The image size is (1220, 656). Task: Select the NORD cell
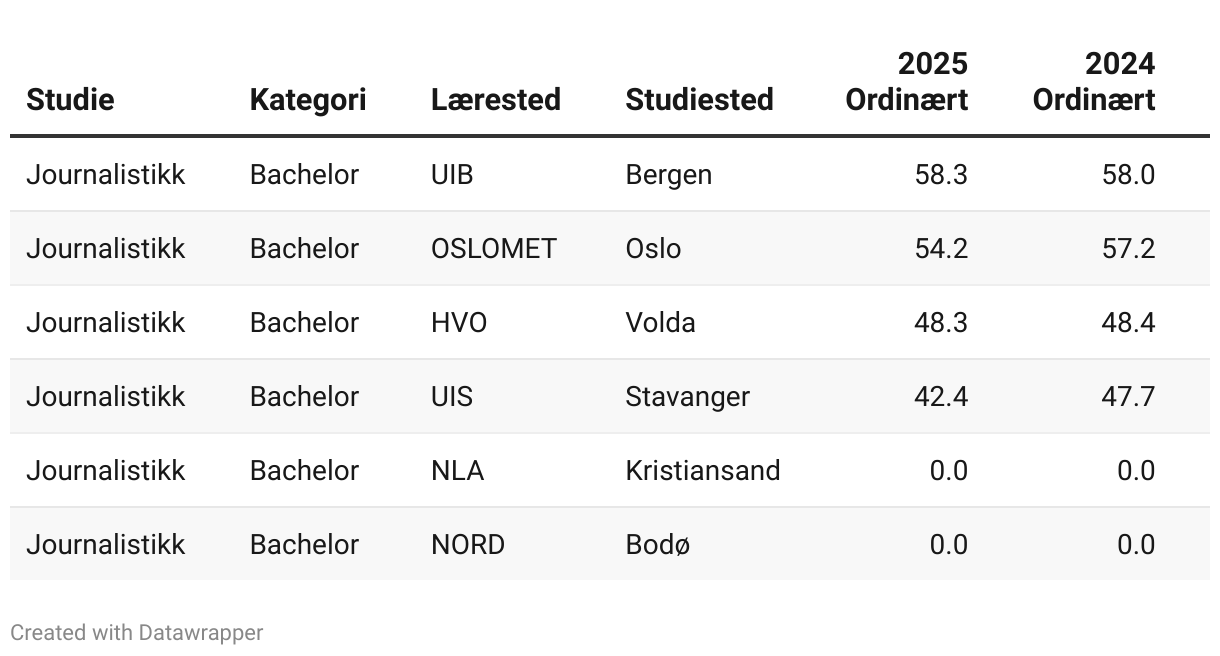[467, 544]
